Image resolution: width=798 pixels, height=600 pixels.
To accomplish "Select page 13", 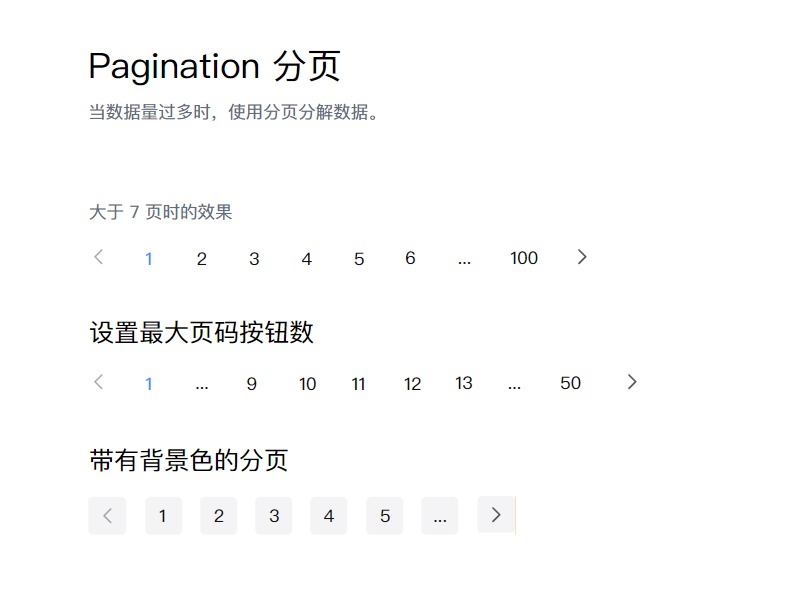I will pos(464,383).
